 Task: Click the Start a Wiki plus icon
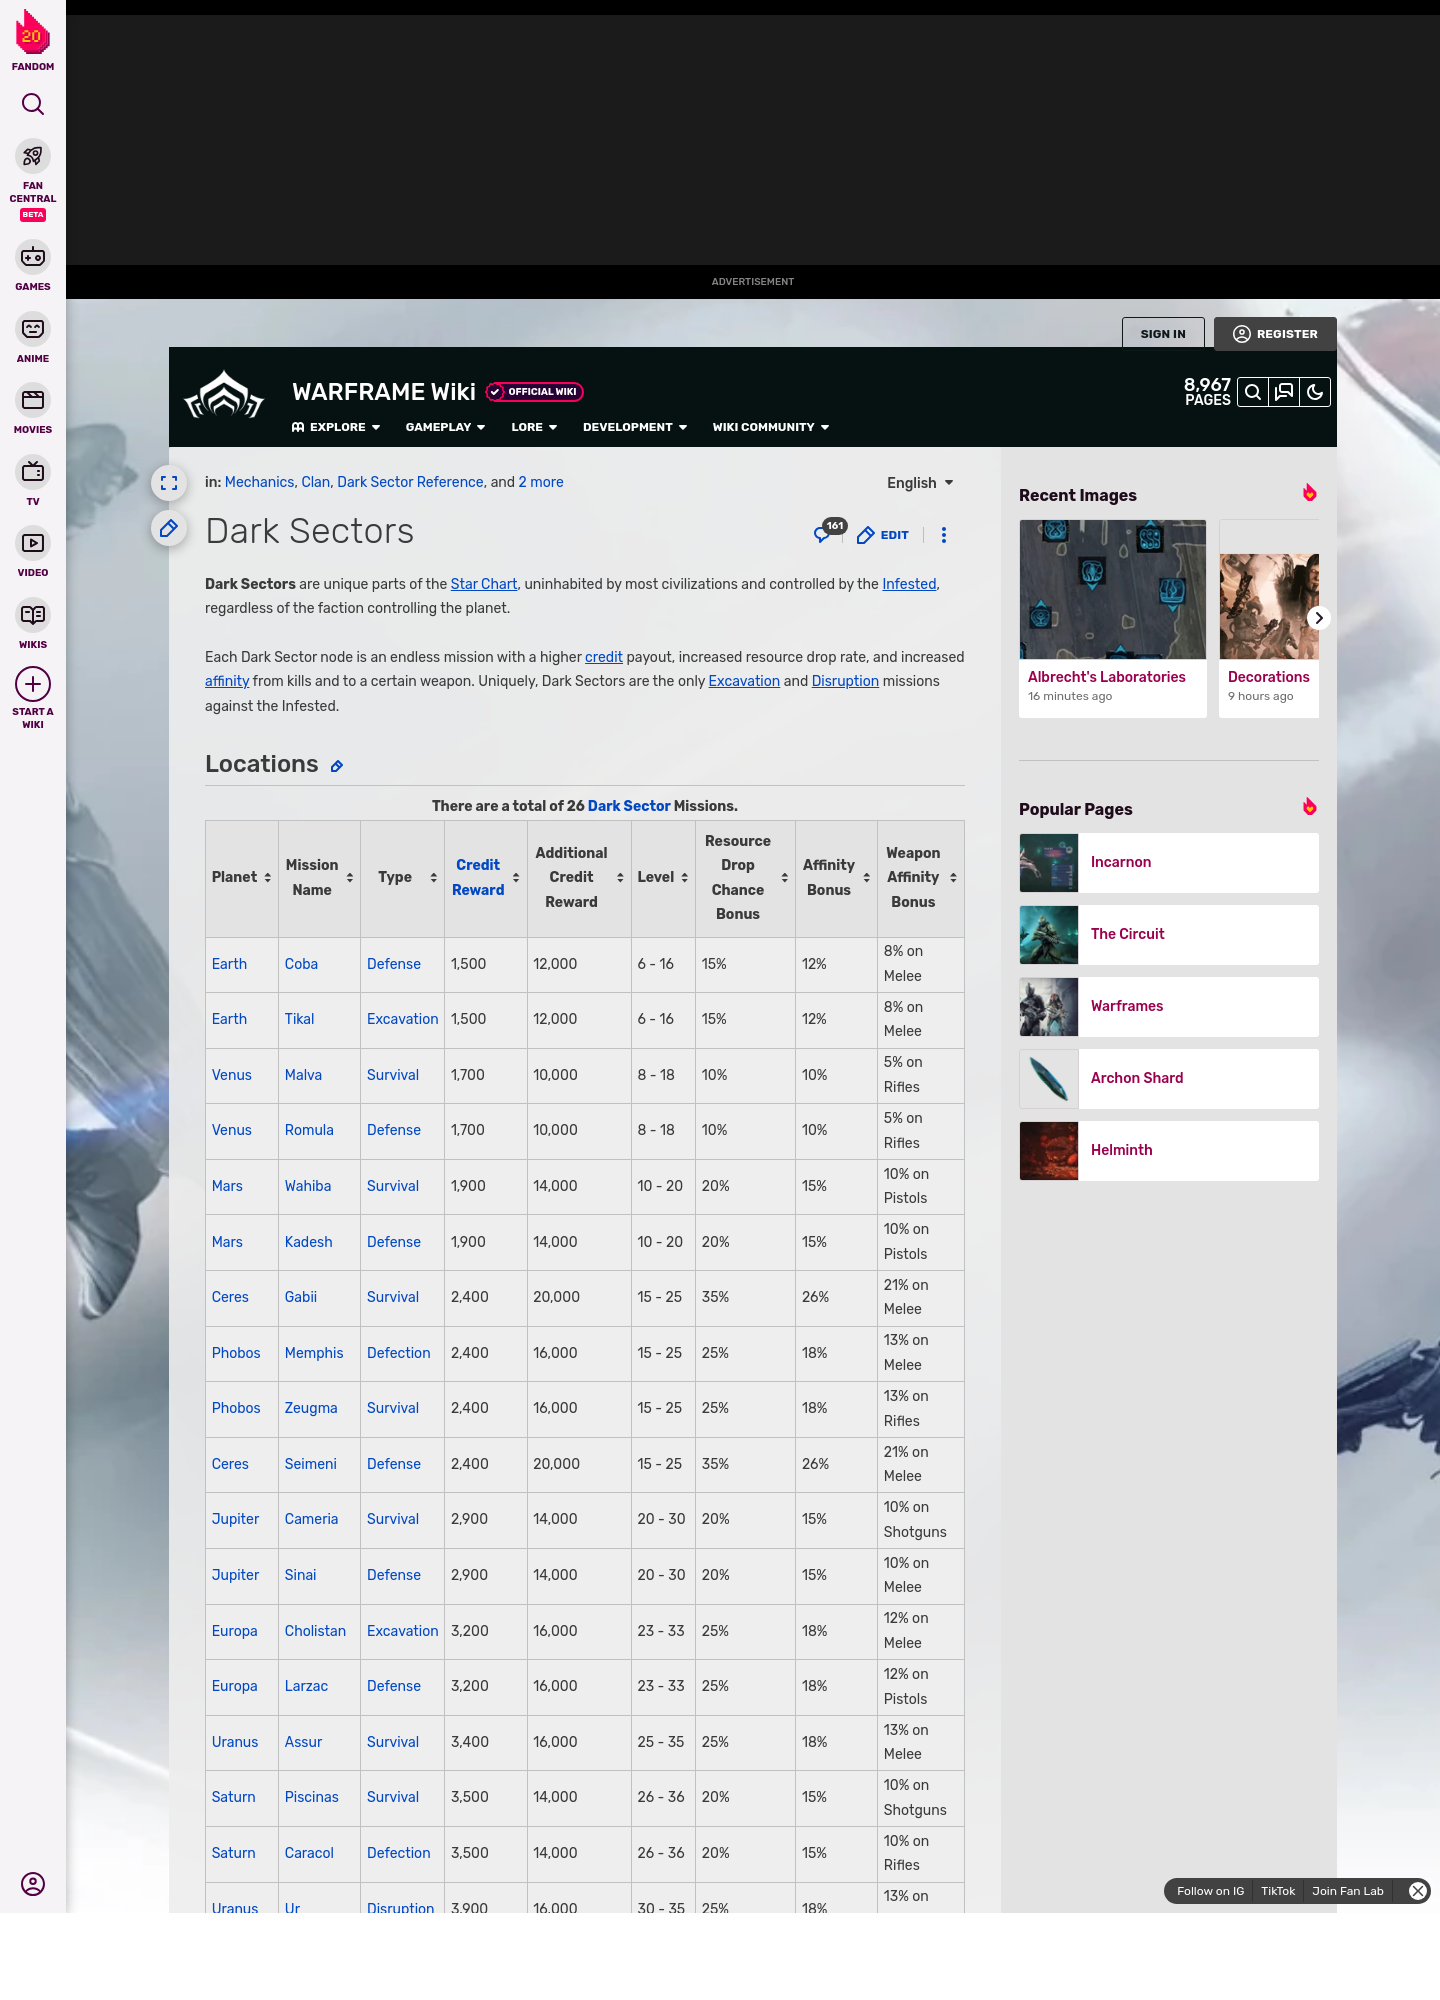coord(33,684)
